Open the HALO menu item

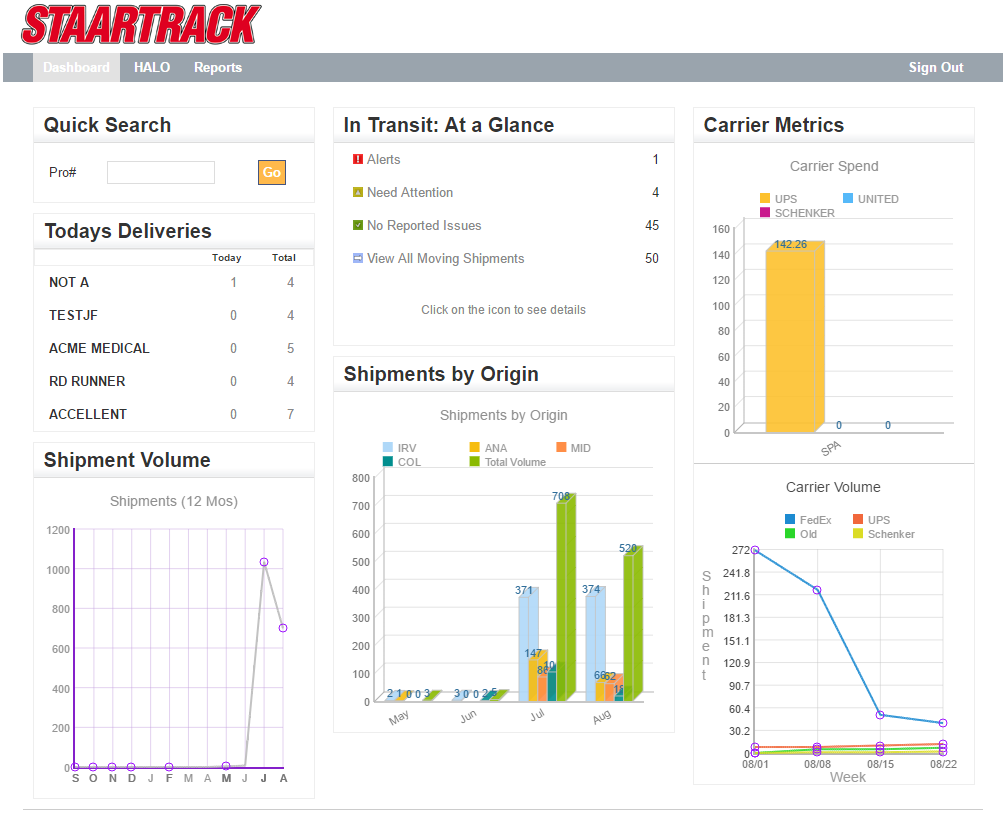(152, 68)
